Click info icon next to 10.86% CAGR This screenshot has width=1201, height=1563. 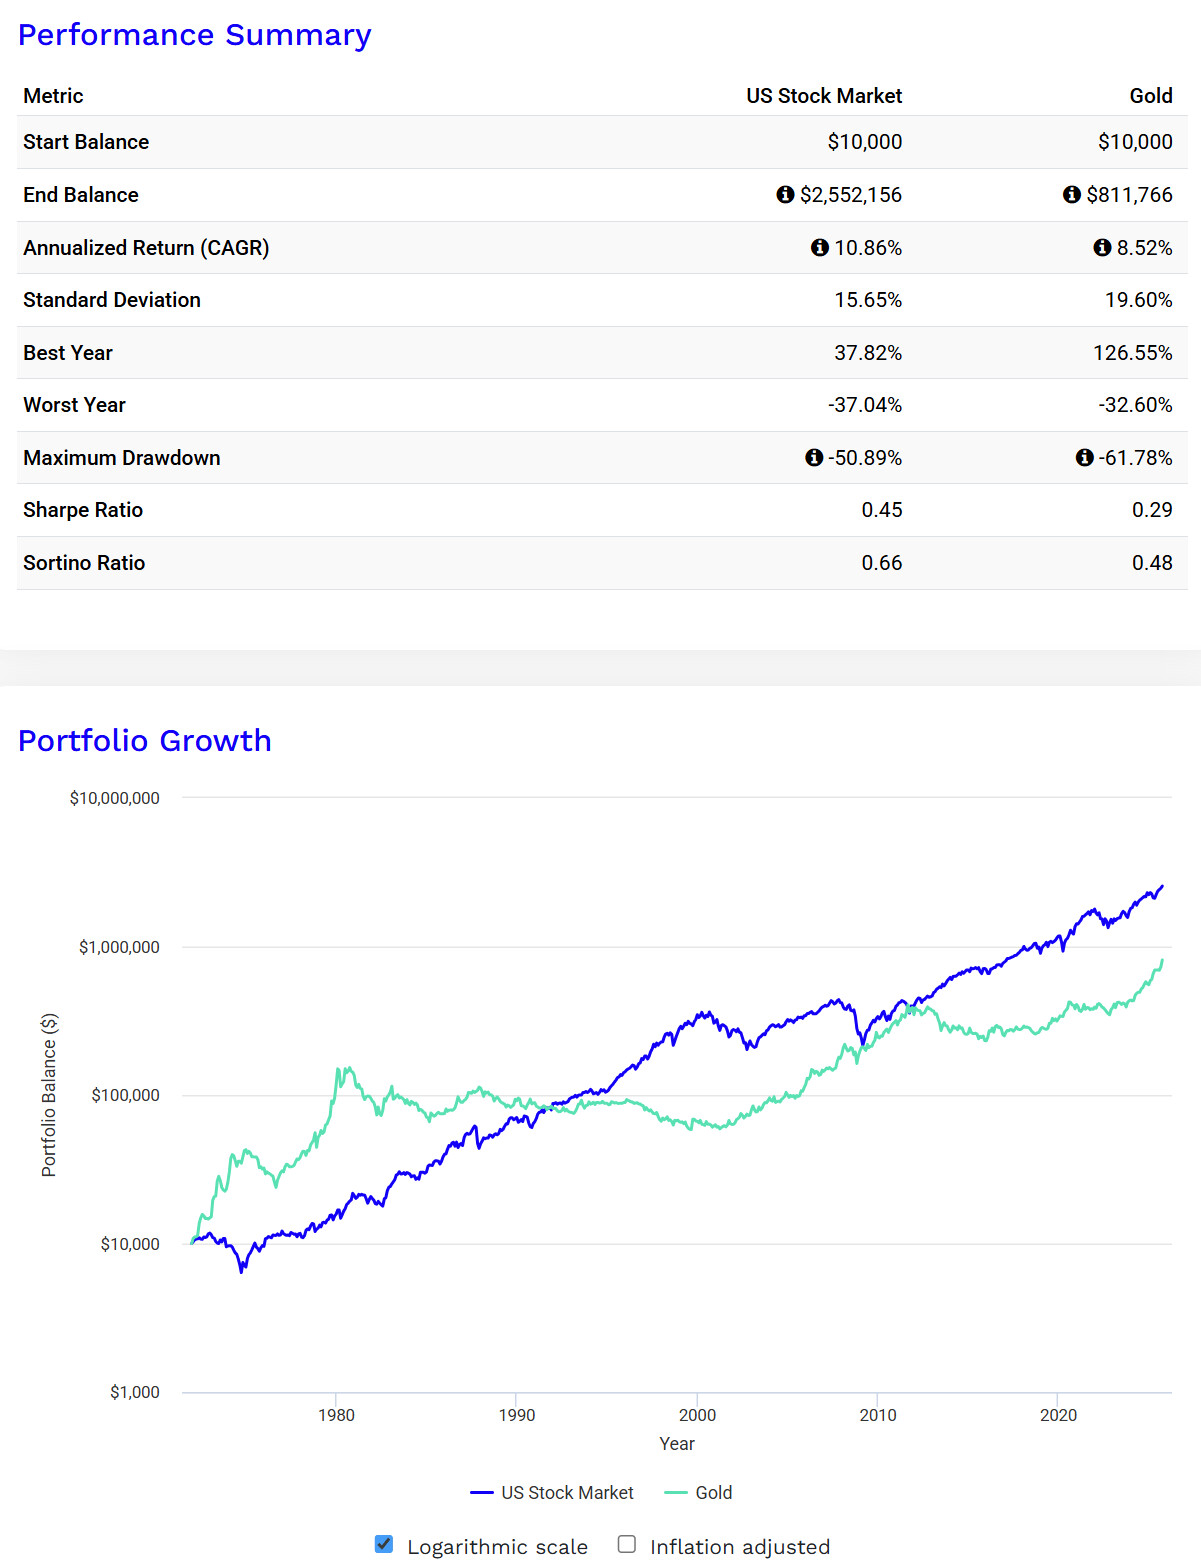click(819, 247)
